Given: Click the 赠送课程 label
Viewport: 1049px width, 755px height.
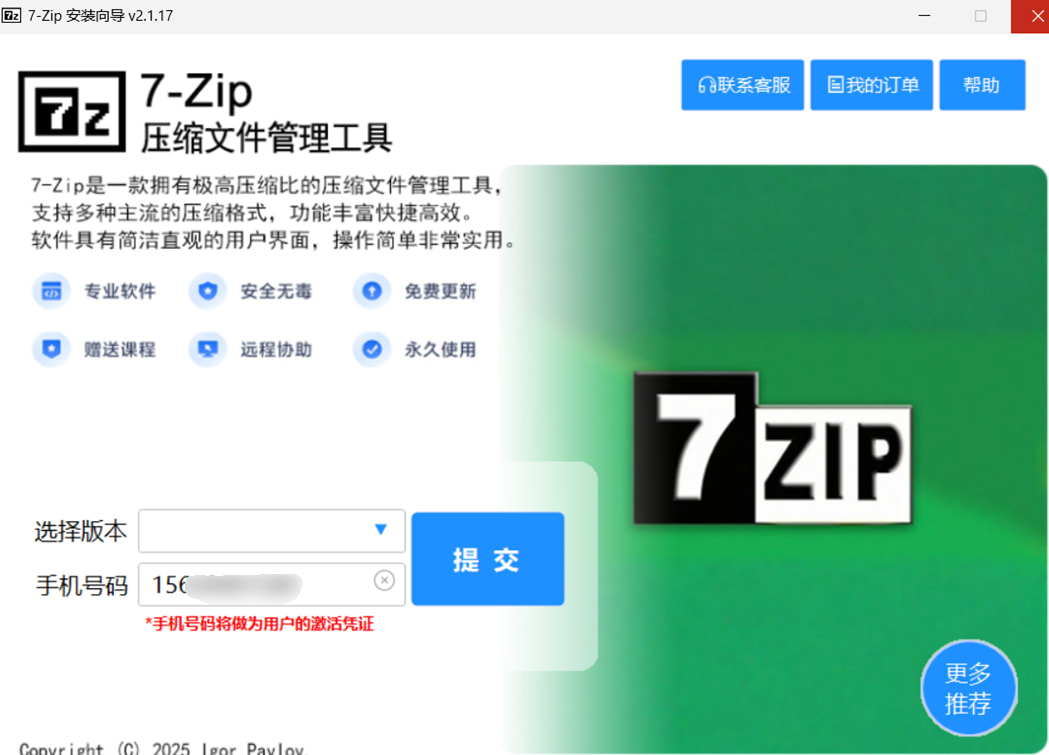Looking at the screenshot, I should [120, 349].
